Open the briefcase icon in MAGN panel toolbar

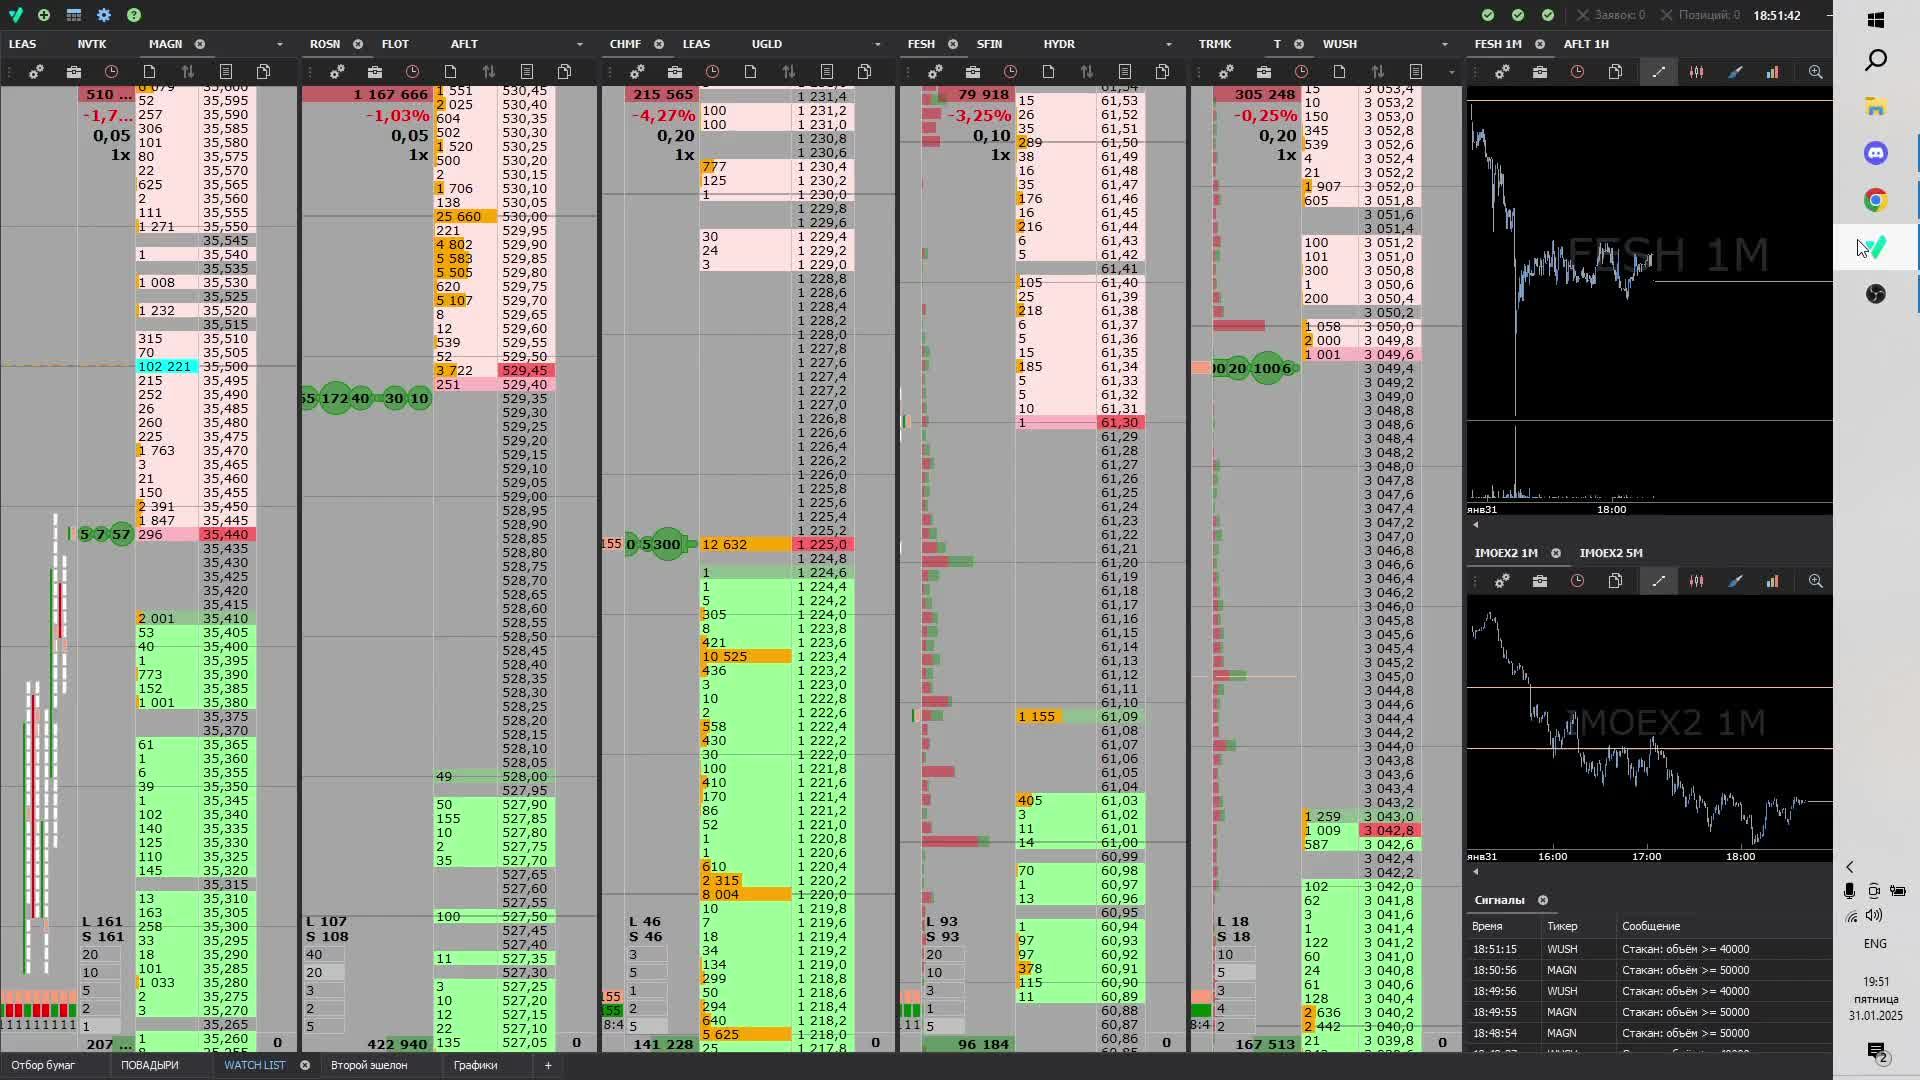(74, 72)
